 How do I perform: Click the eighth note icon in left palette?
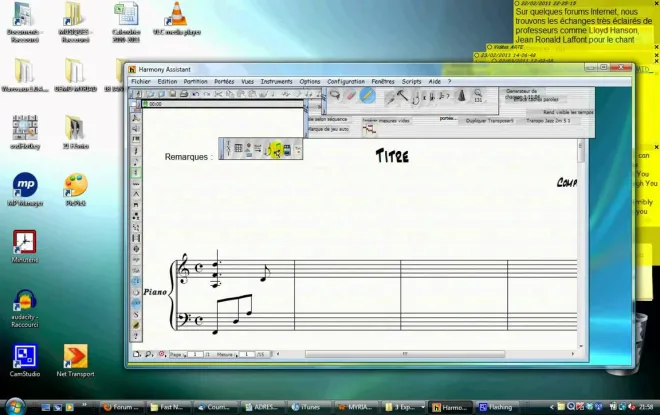(x=136, y=162)
